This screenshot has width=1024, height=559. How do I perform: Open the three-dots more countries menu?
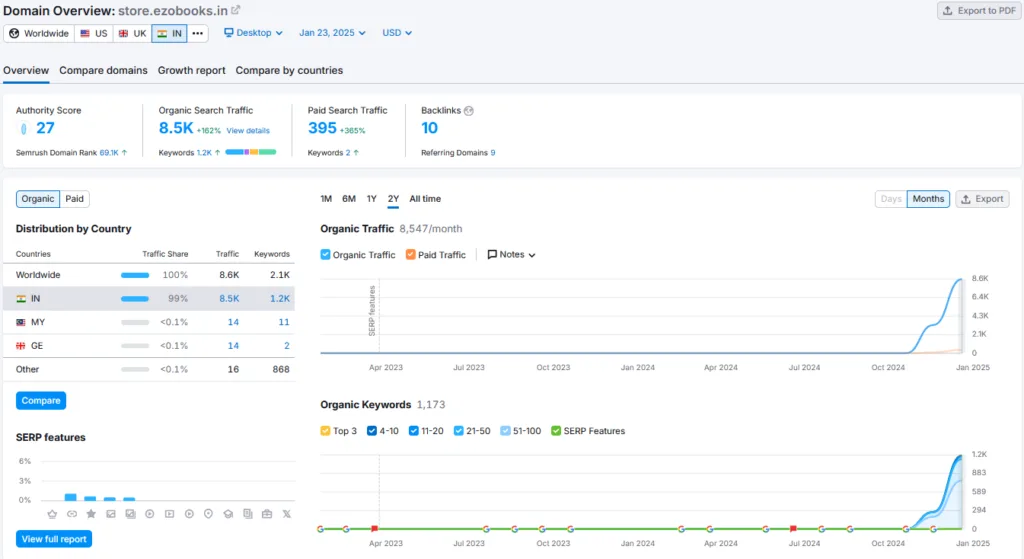[x=197, y=33]
